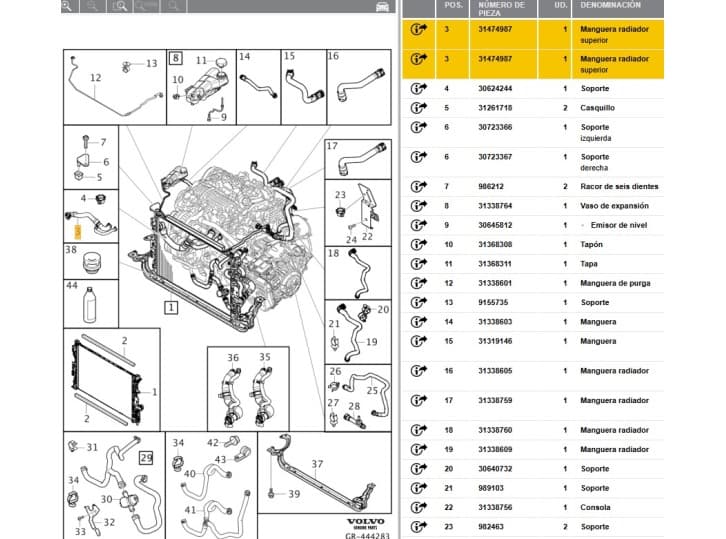Open info icon for part 31319146

(419, 341)
